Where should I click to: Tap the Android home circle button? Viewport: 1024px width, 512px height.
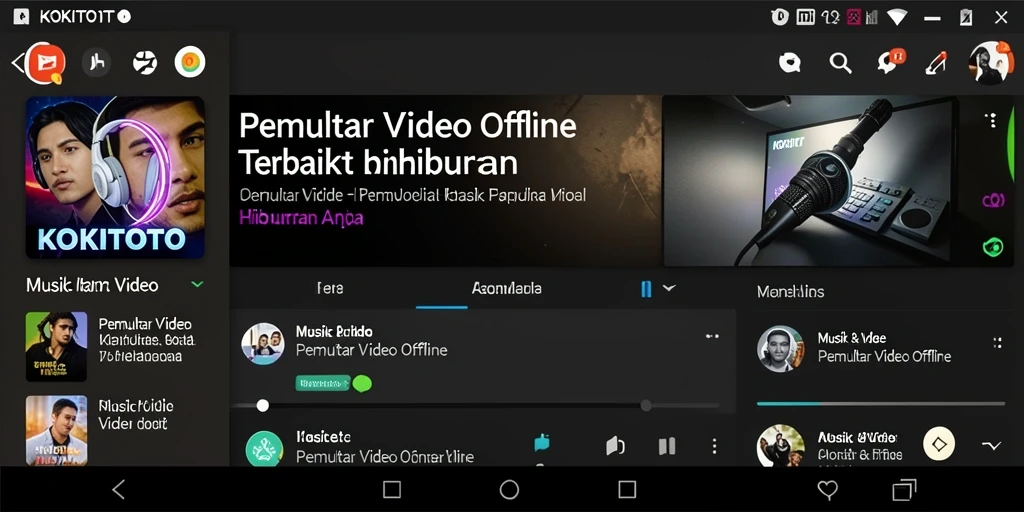click(x=509, y=489)
